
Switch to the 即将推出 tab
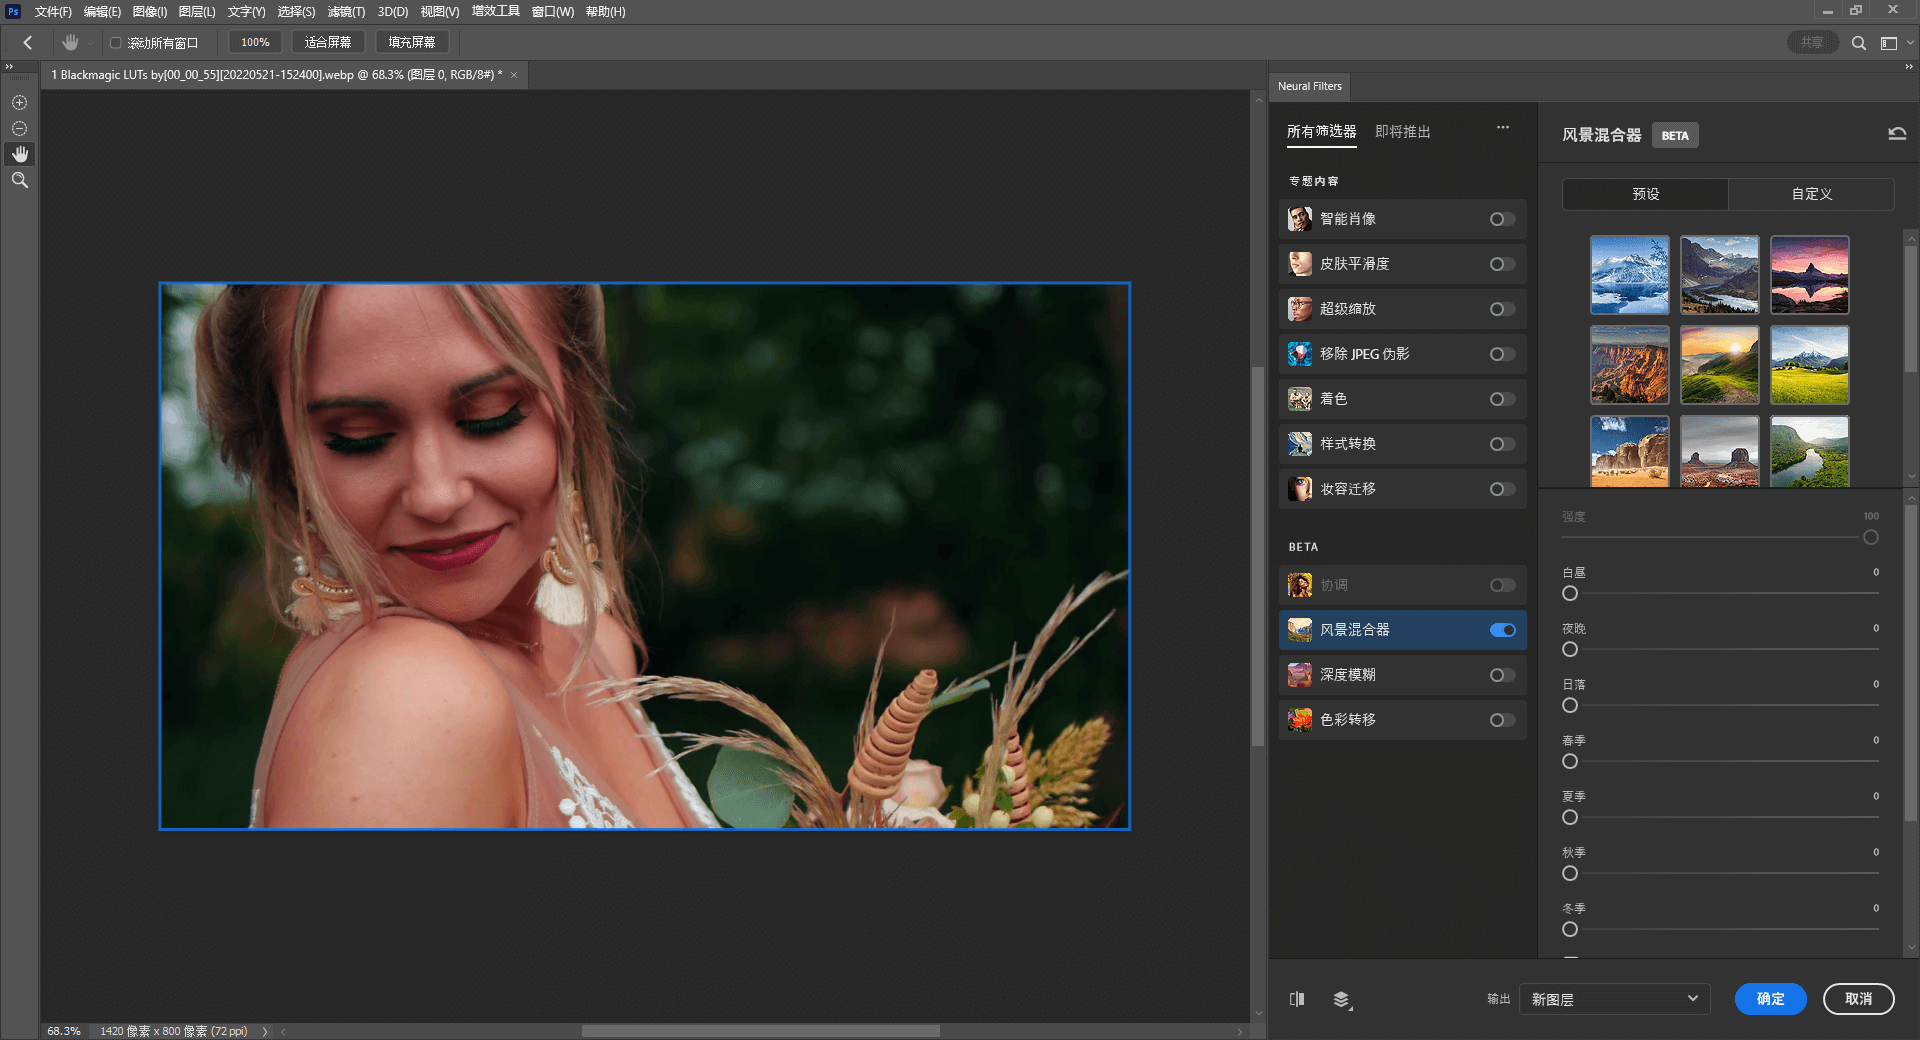click(x=1401, y=131)
